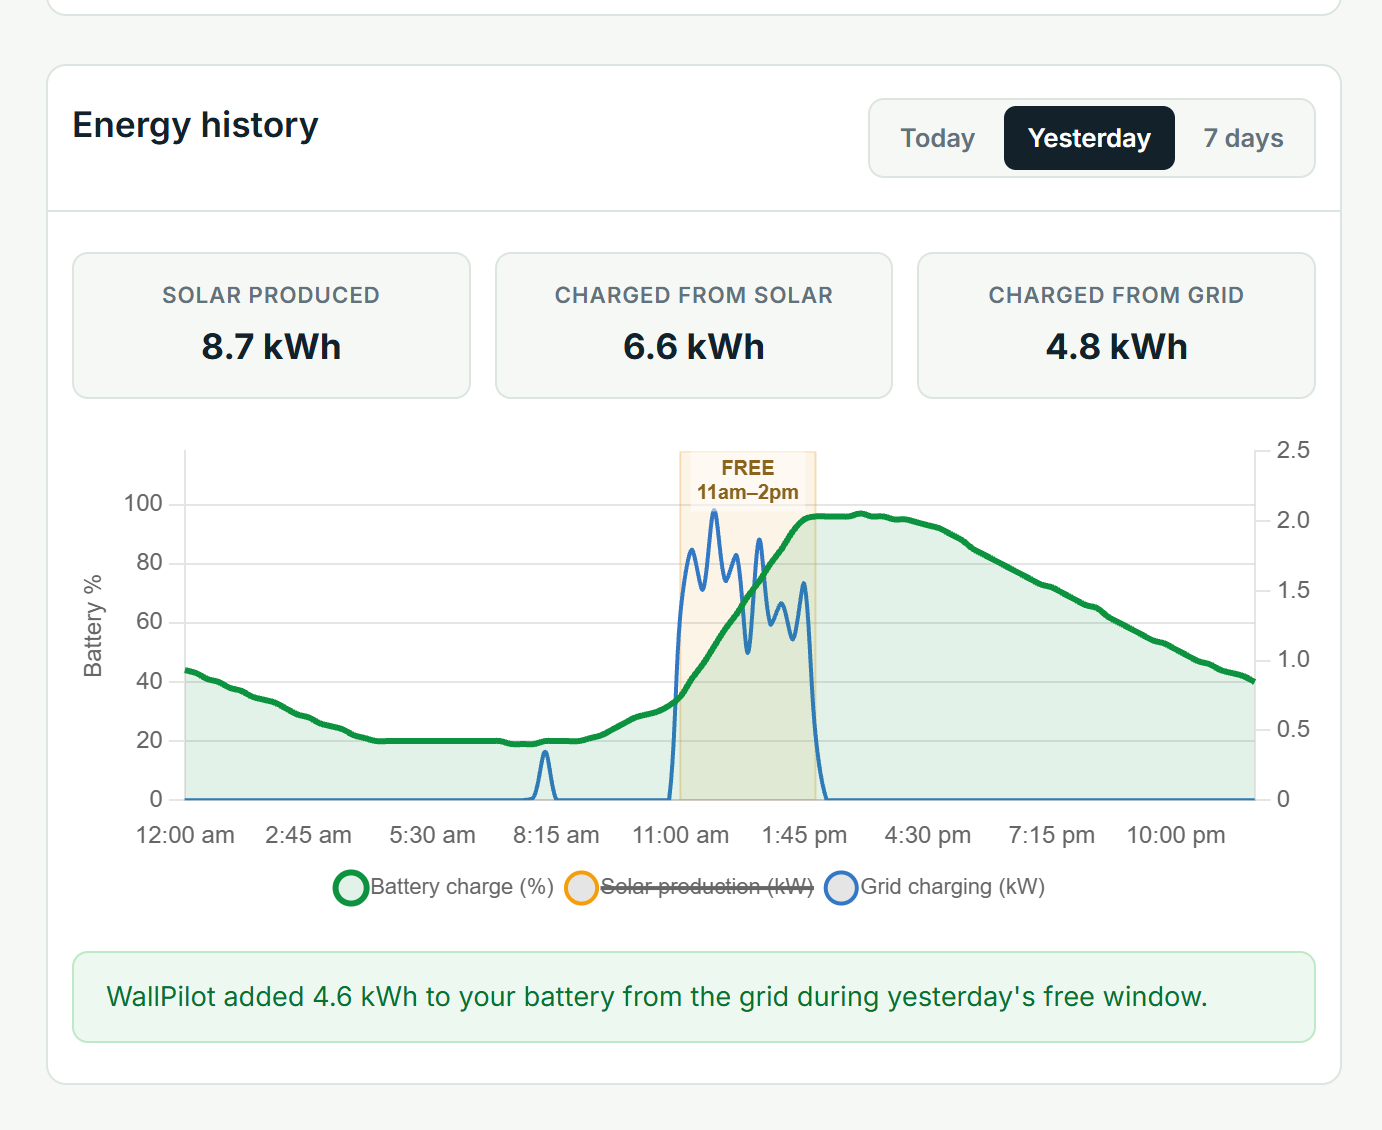Click the 8.7 kWh value
1382x1130 pixels.
[x=271, y=347]
